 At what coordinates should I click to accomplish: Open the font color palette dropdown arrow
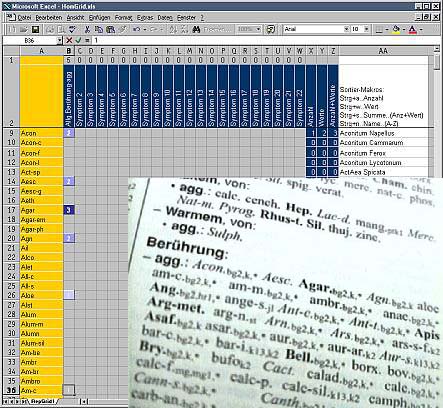coord(421,29)
